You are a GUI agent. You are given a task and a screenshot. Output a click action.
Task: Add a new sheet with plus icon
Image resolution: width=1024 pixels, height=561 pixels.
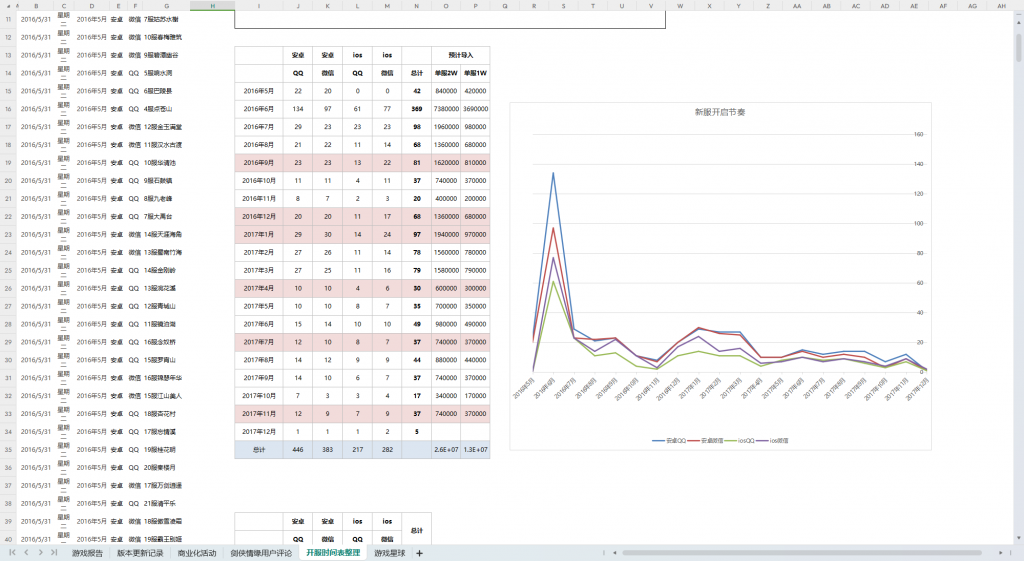tap(419, 553)
